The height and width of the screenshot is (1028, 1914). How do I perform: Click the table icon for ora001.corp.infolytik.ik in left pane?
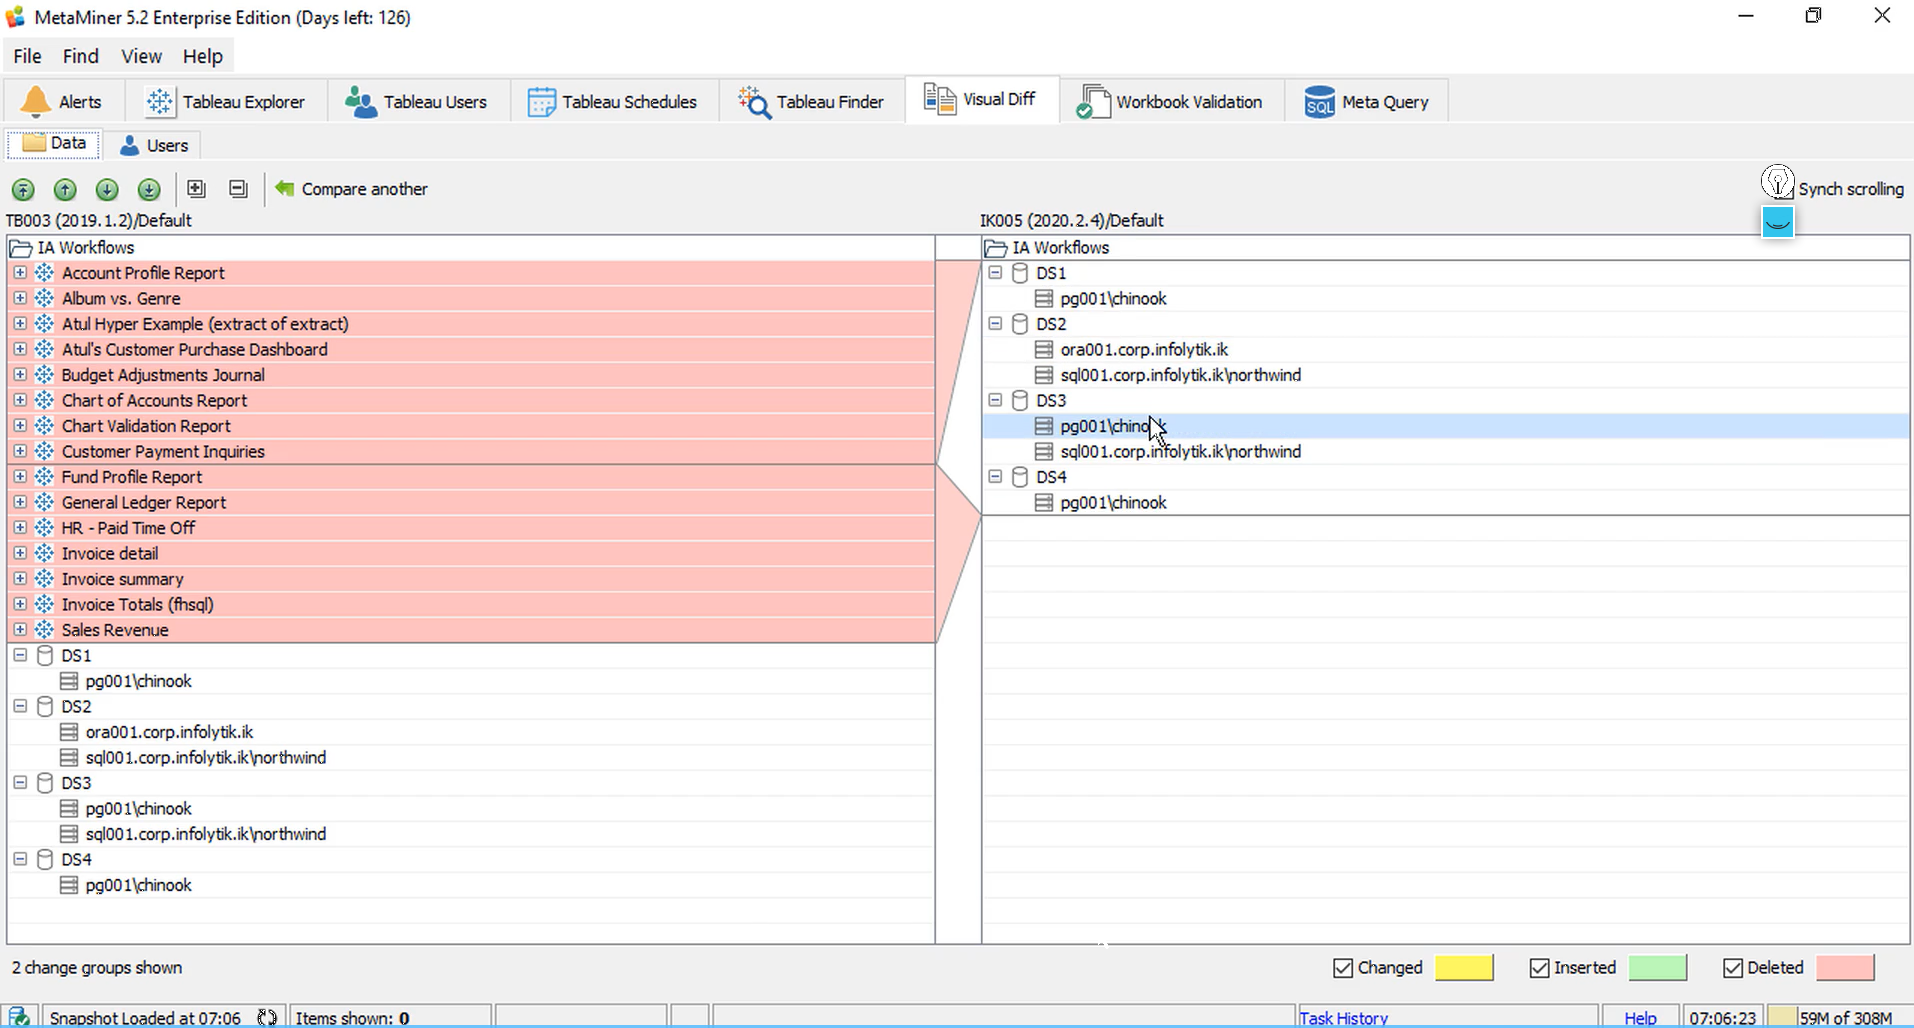[x=69, y=732]
